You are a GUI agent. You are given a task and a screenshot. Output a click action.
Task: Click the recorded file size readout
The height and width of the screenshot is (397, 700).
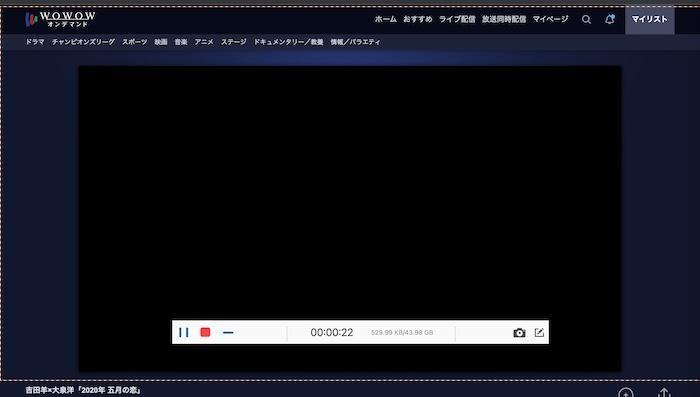point(402,333)
